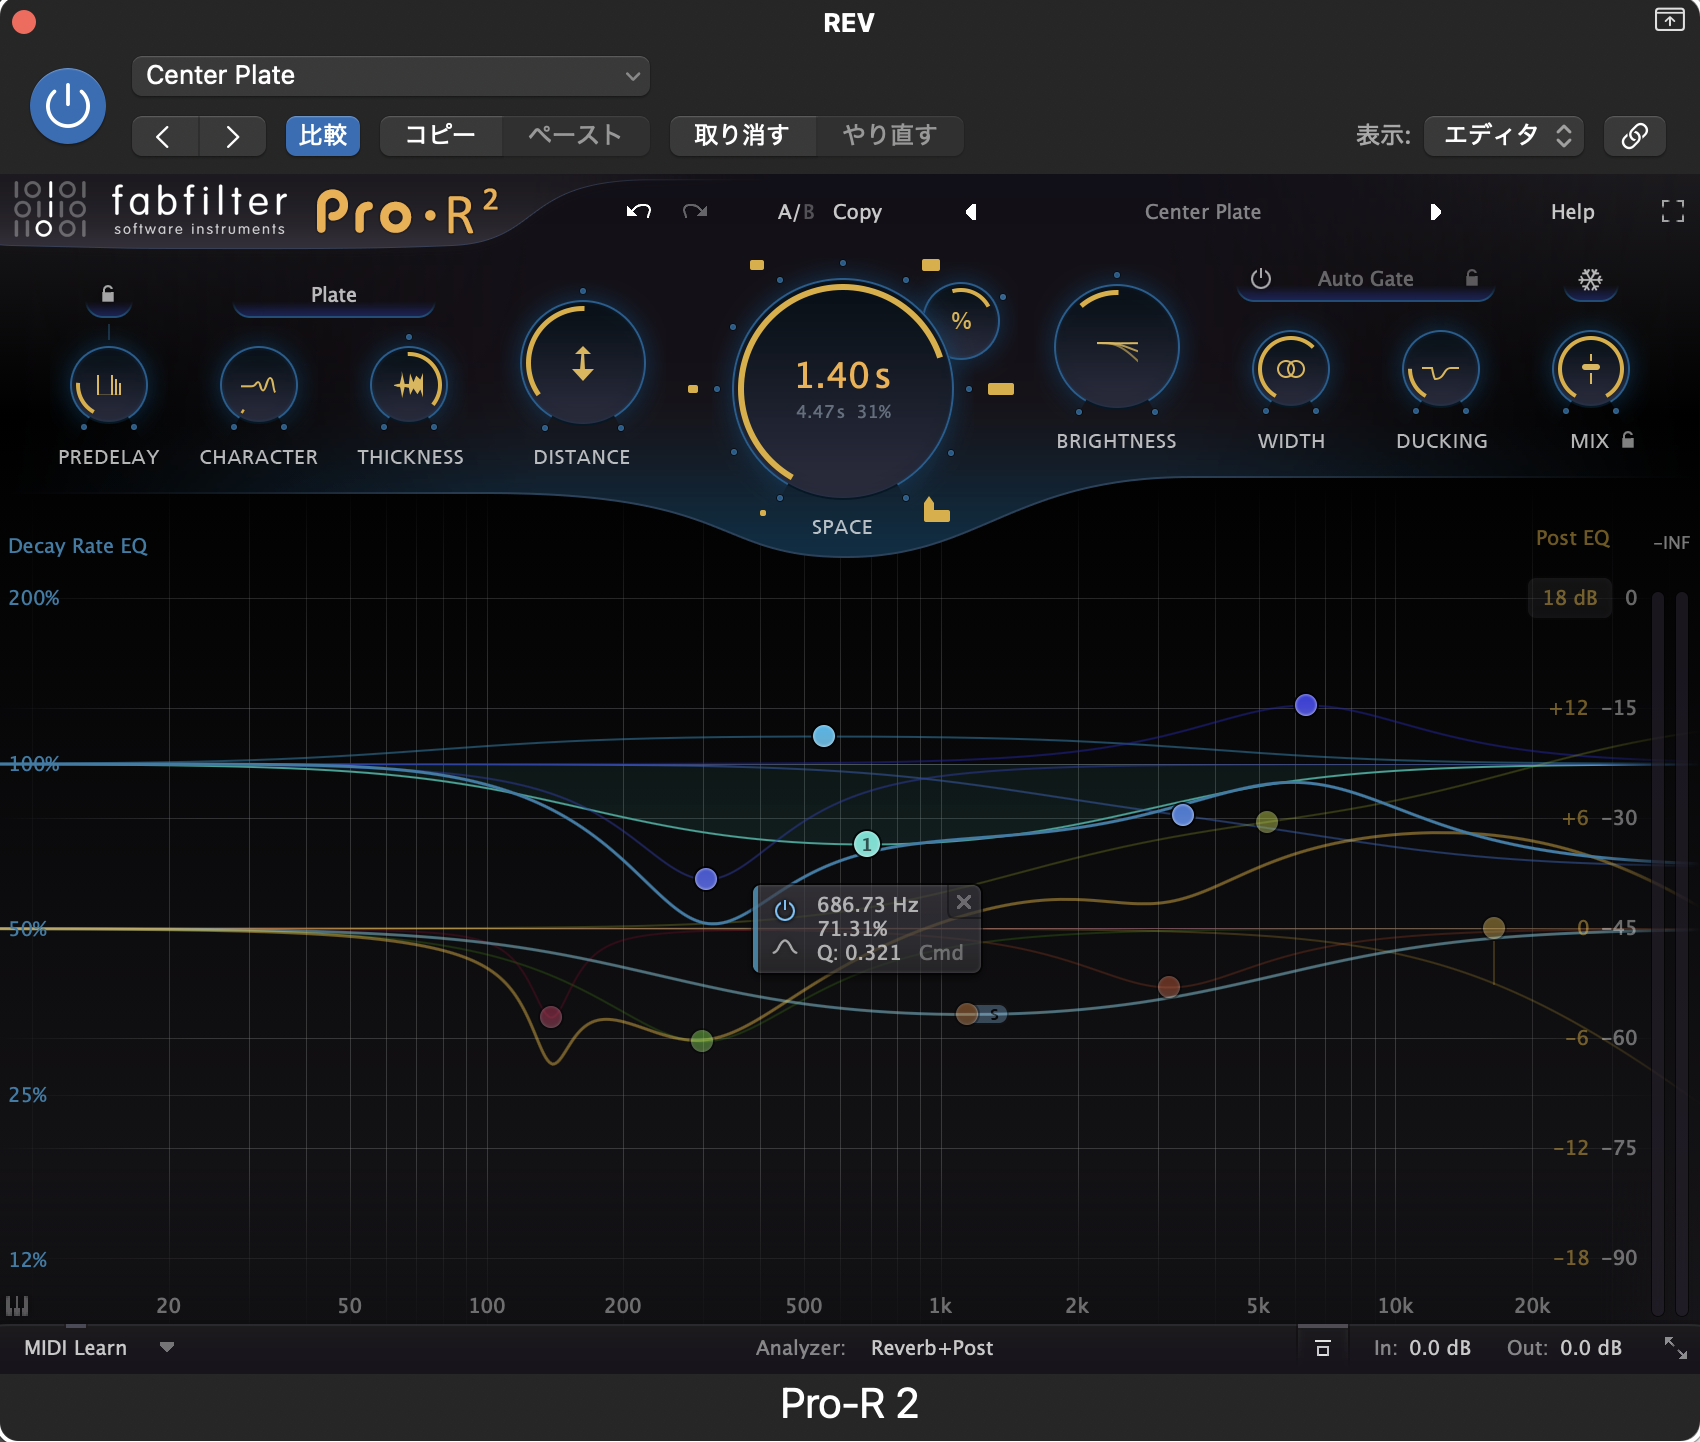This screenshot has height=1442, width=1700.
Task: Open the Center Plate preset menu
Action: 1203,212
